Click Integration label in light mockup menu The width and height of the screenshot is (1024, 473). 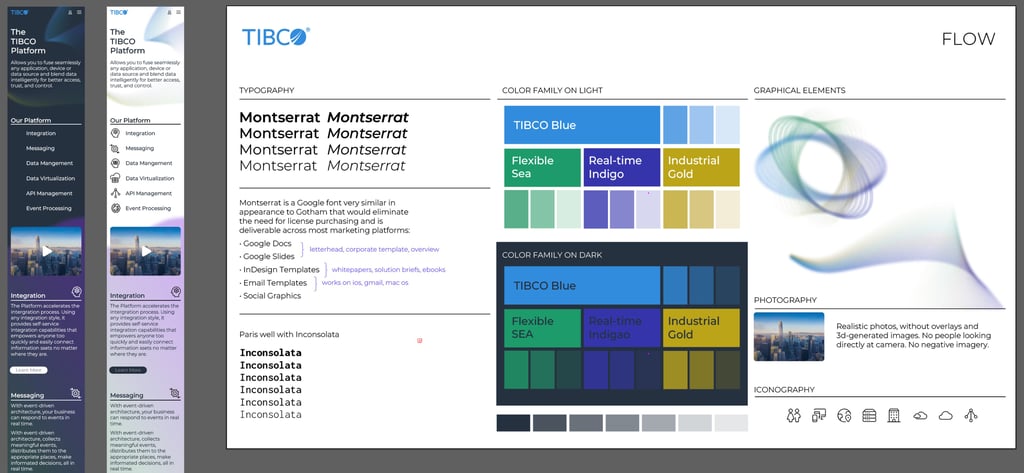tap(140, 133)
